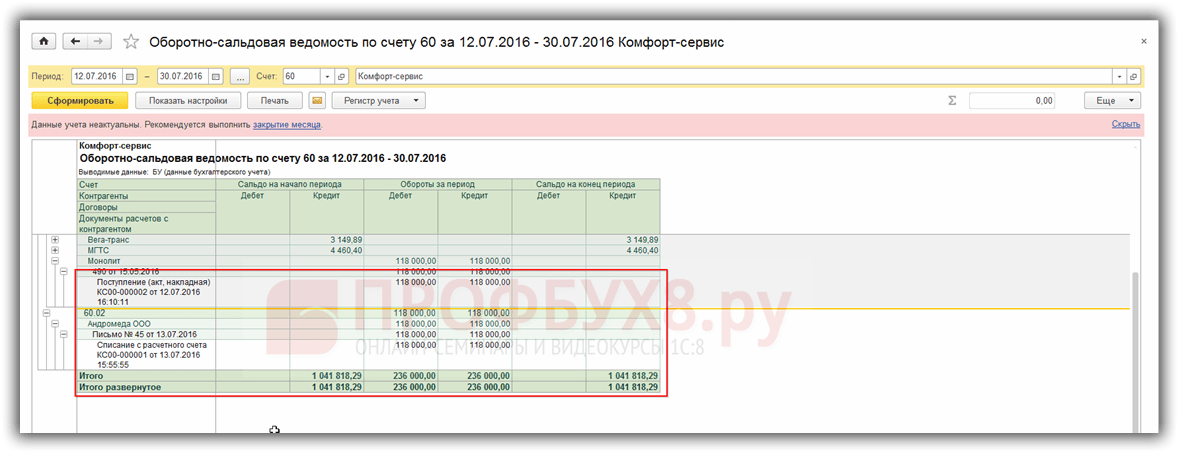The height and width of the screenshot is (453, 1179).
Task: Navigate back with the left arrow
Action: click(74, 41)
